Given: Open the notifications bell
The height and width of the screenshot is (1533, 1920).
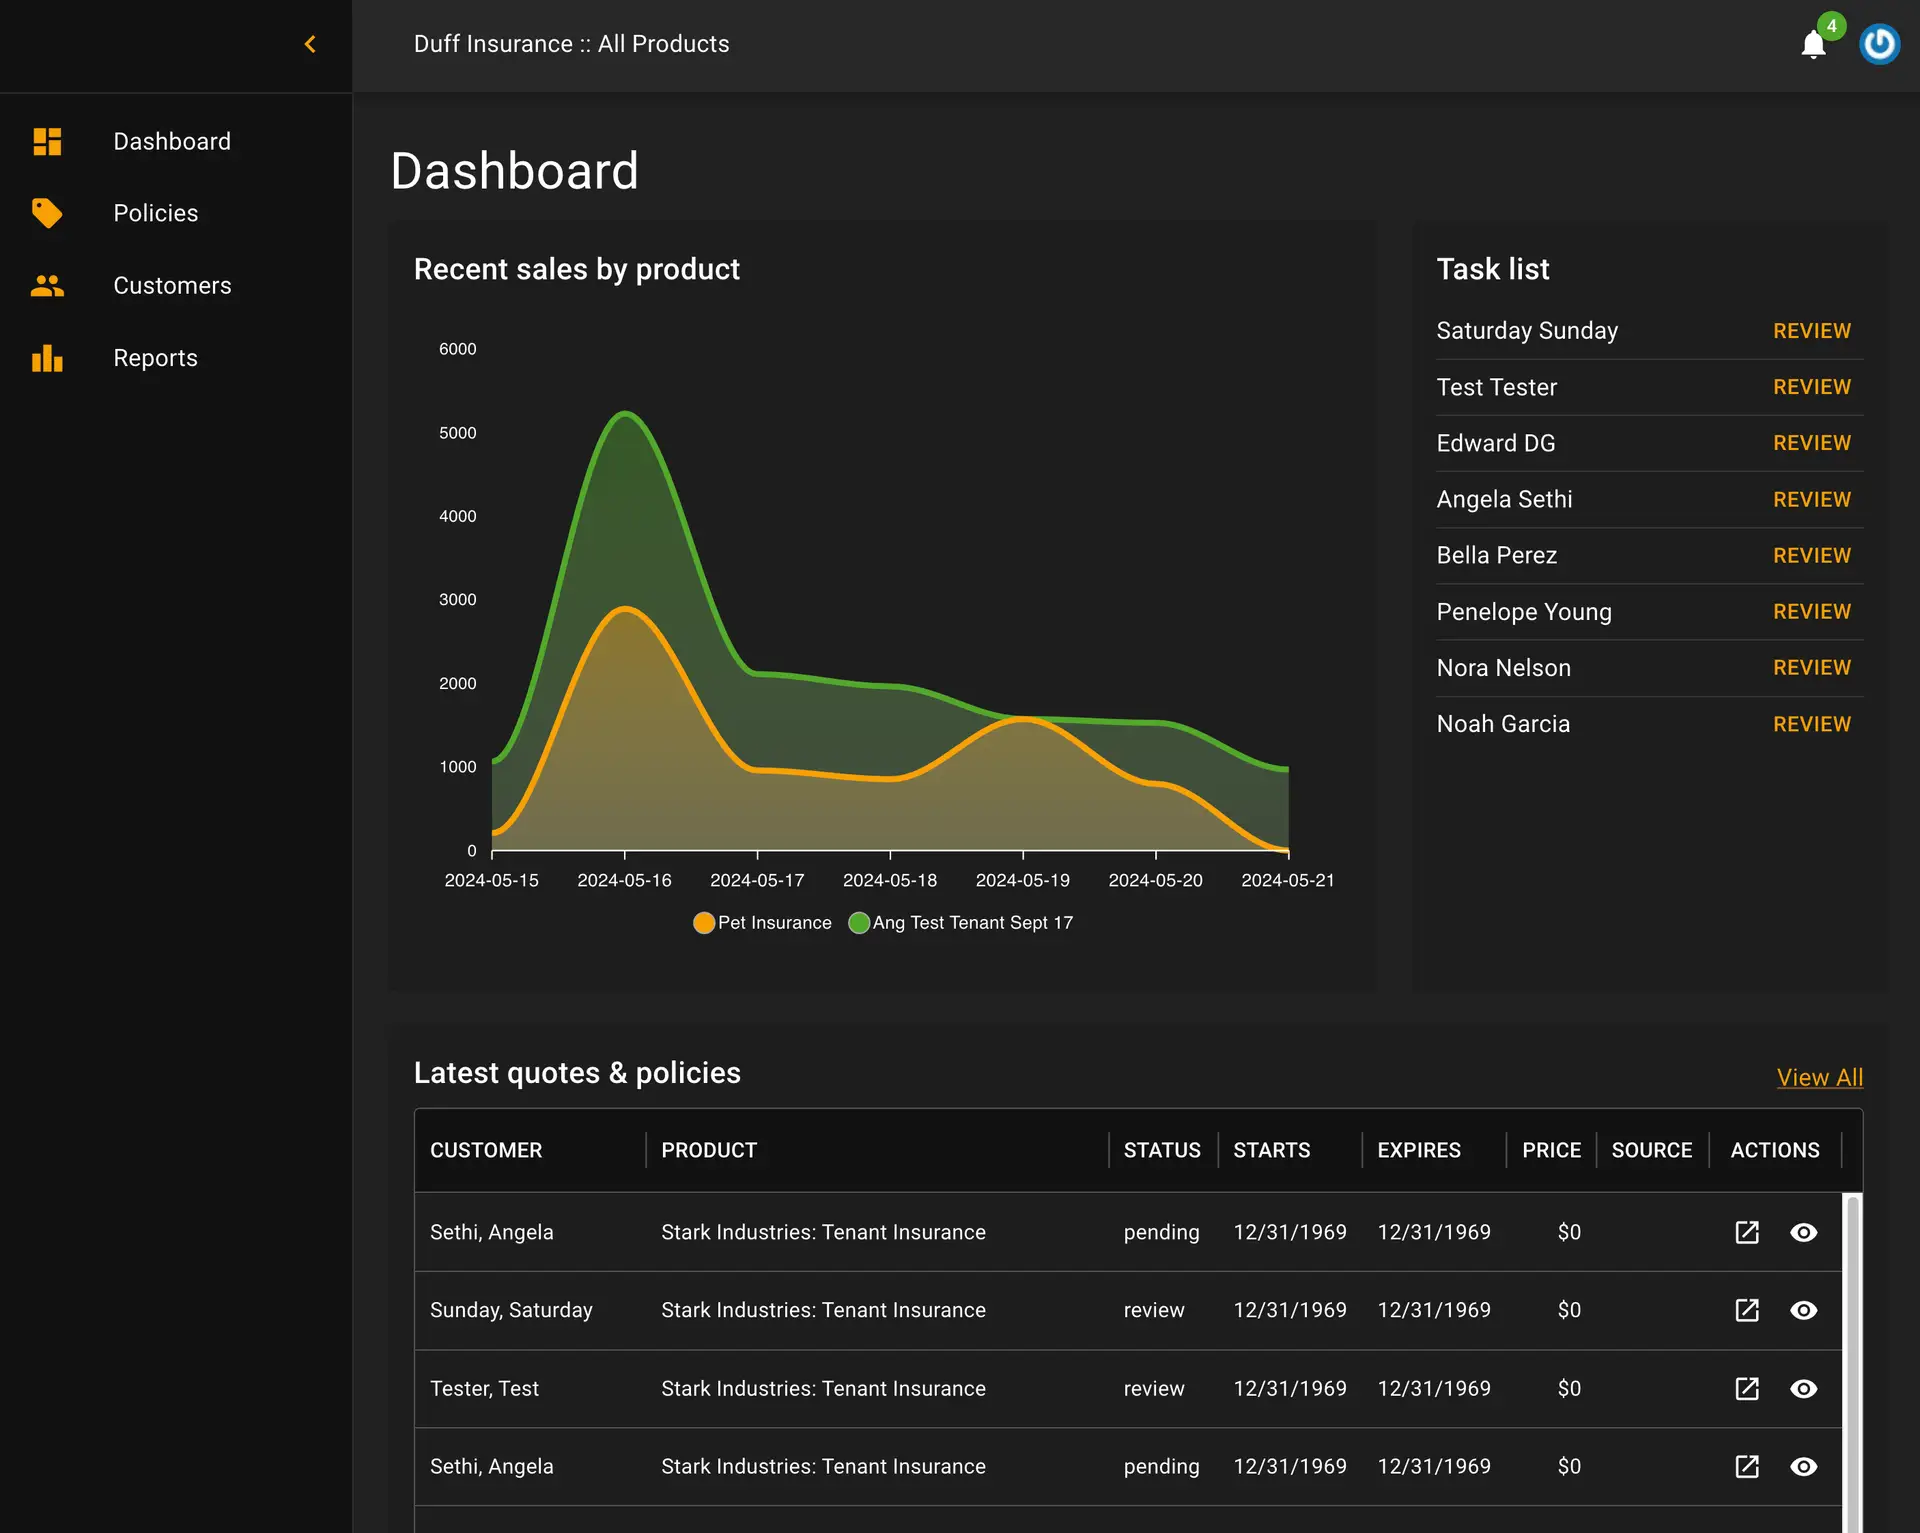Looking at the screenshot, I should pos(1813,45).
